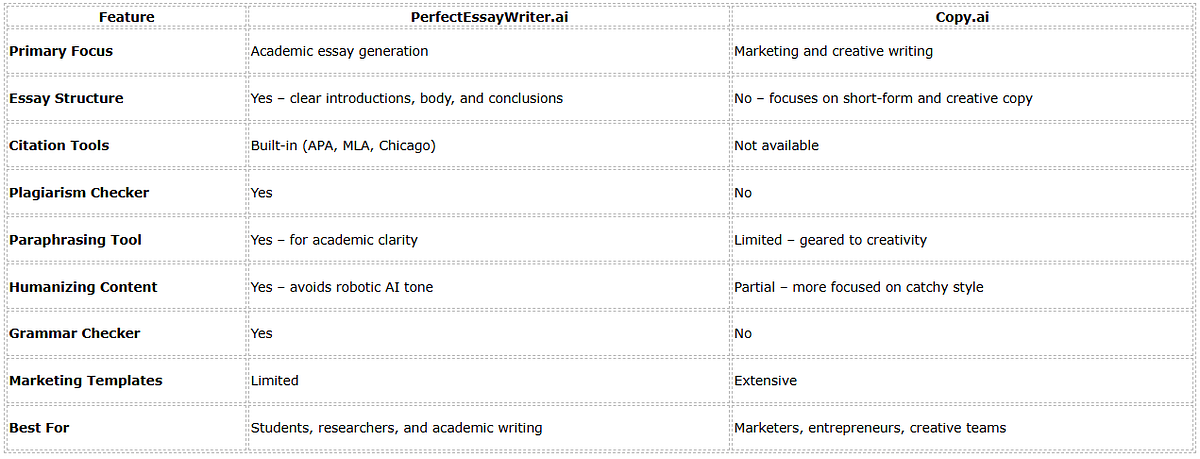Click the PerfectEssayWriter.ai column header
The width and height of the screenshot is (1200, 459).
pos(488,17)
